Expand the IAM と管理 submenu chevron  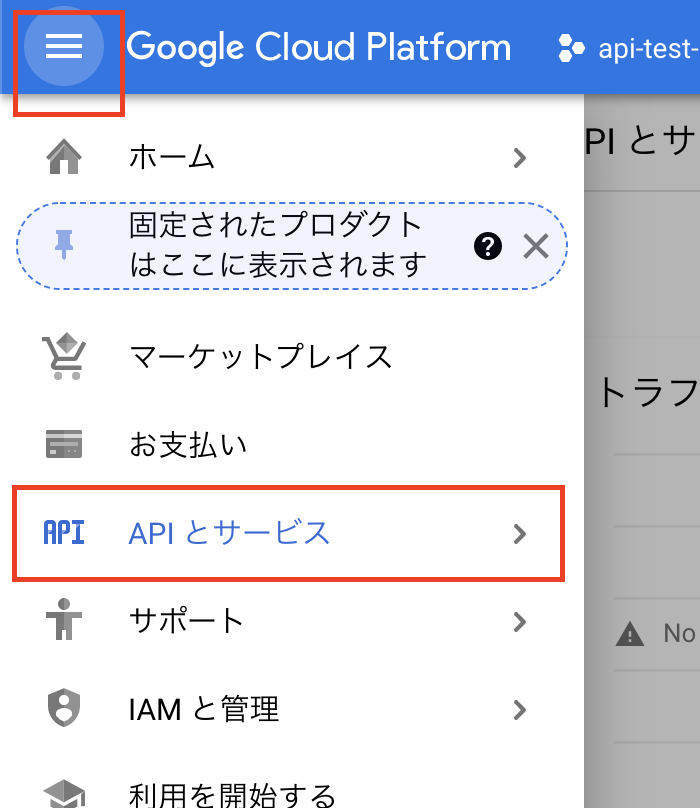coord(520,710)
